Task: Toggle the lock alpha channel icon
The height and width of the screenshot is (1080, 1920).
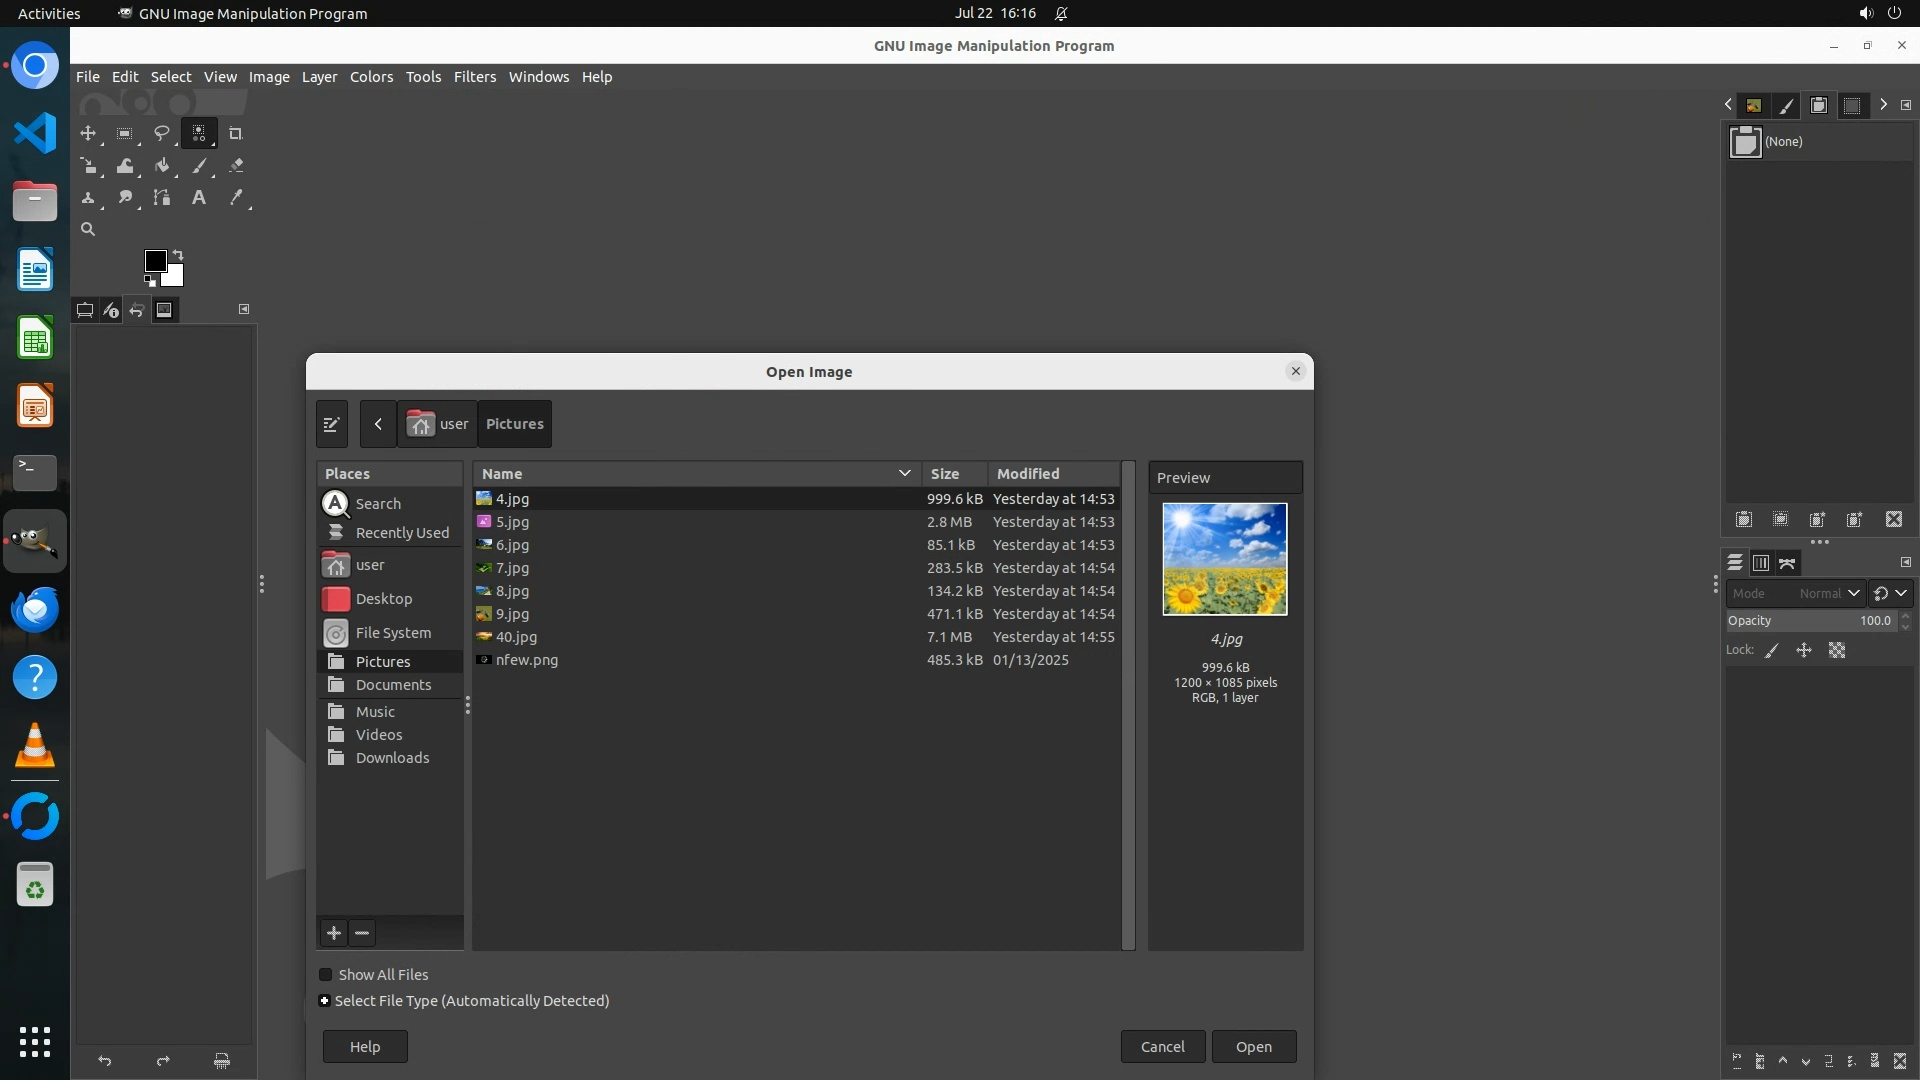Action: point(1837,651)
